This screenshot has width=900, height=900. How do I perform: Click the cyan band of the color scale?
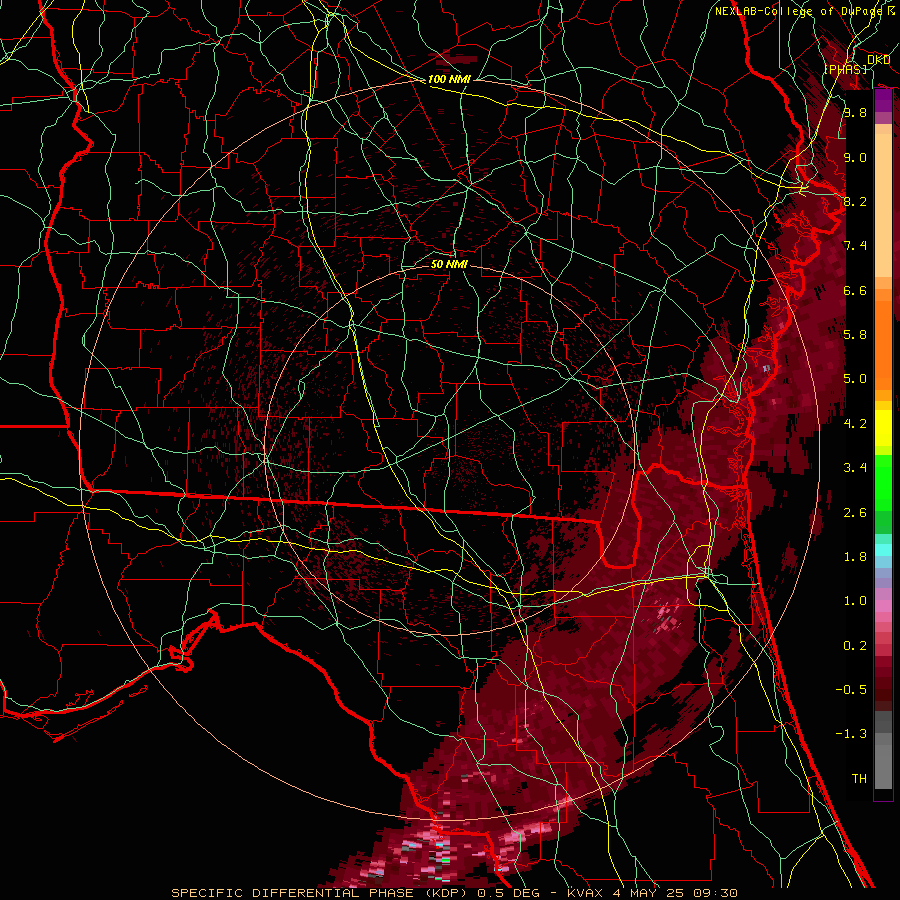883,550
